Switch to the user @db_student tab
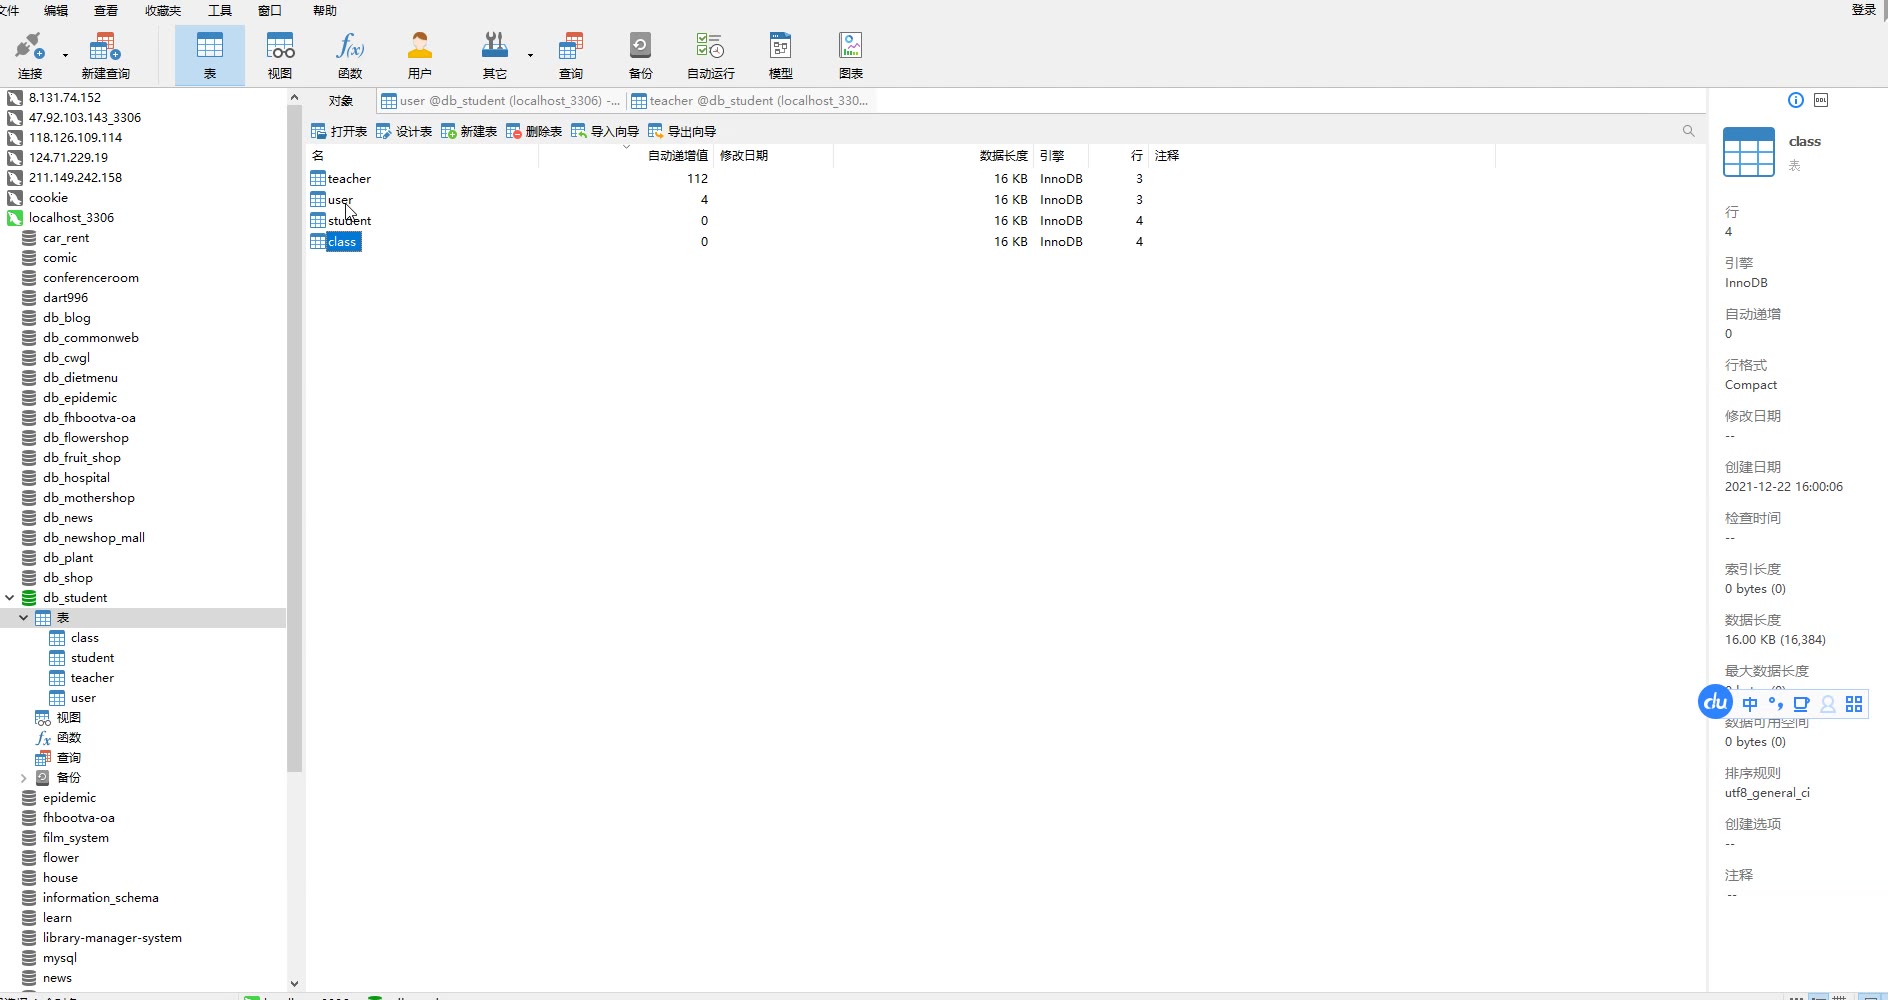The width and height of the screenshot is (1888, 1000). tap(501, 100)
